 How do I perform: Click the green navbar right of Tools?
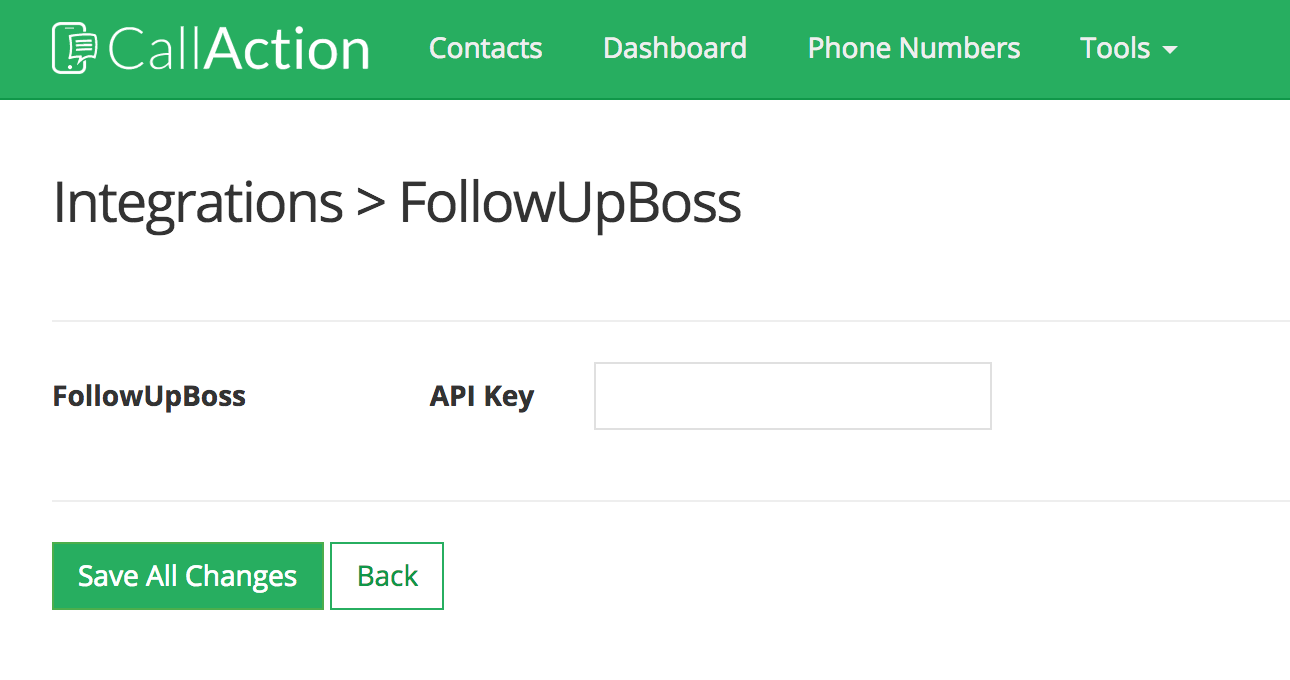tap(1235, 49)
